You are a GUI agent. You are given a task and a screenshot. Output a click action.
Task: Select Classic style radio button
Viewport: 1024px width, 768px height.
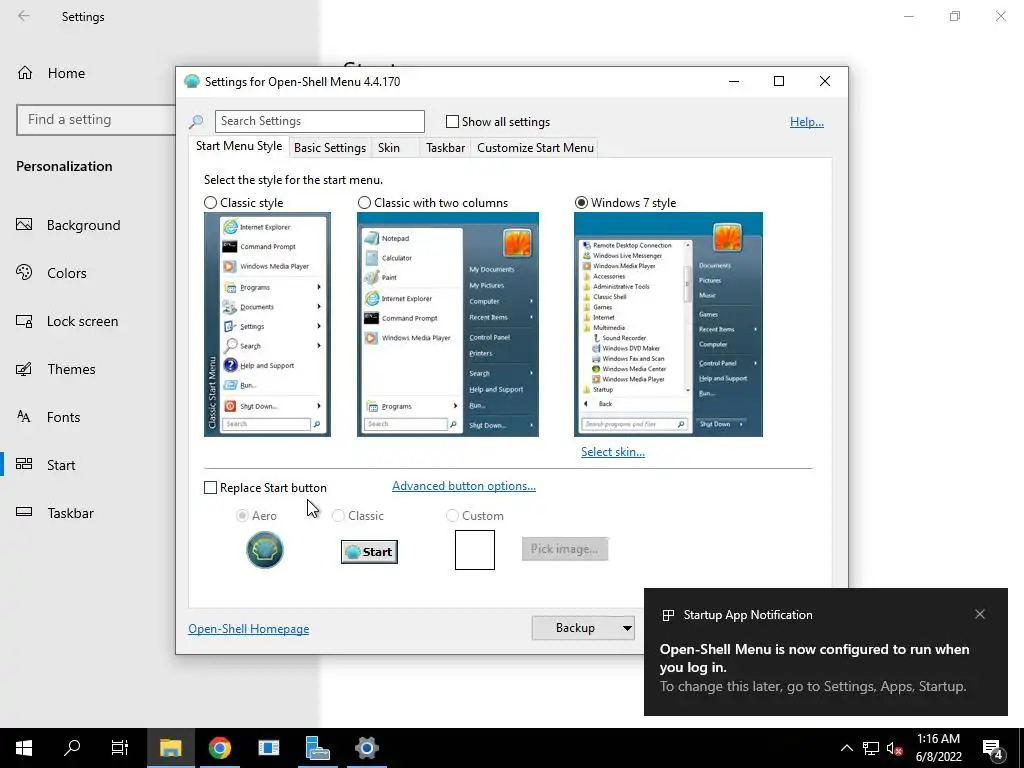[210, 202]
